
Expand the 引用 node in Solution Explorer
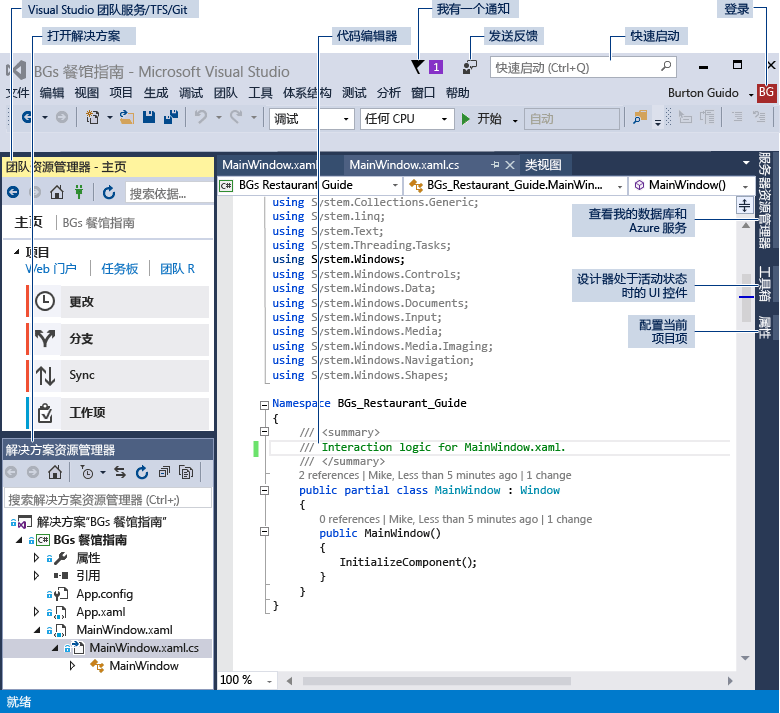point(37,576)
